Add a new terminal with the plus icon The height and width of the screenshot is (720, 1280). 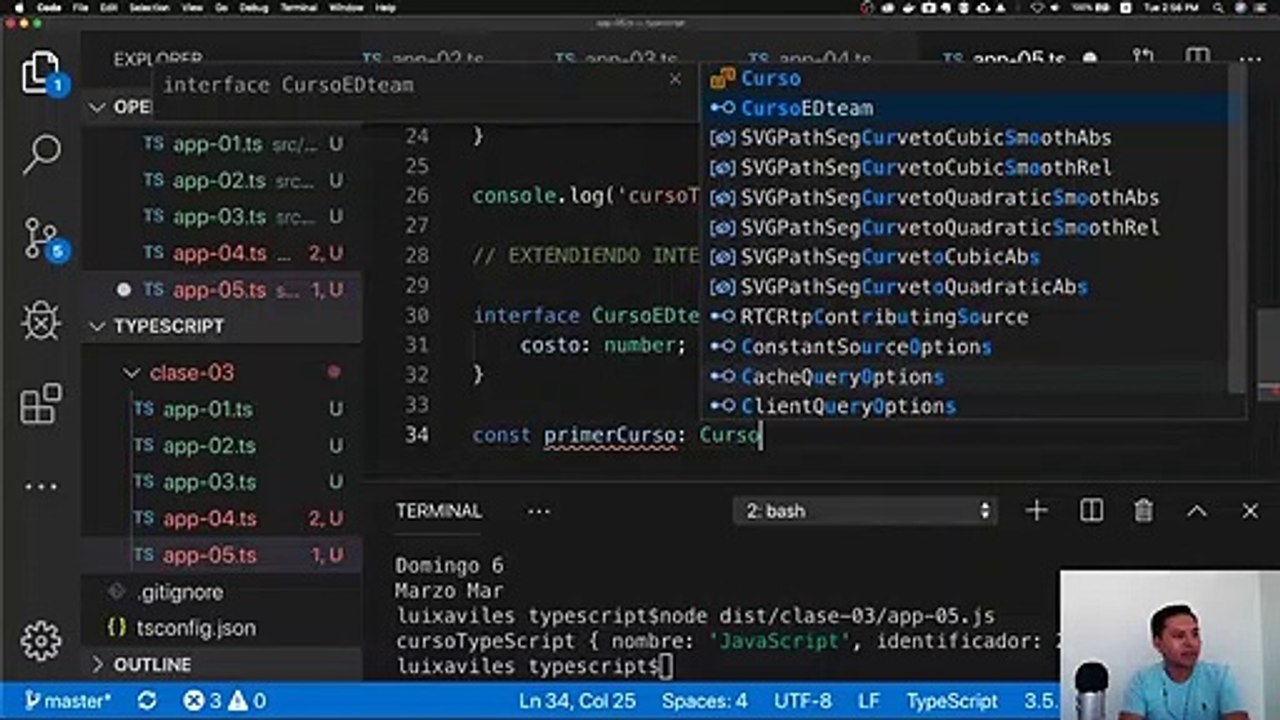pyautogui.click(x=1036, y=511)
